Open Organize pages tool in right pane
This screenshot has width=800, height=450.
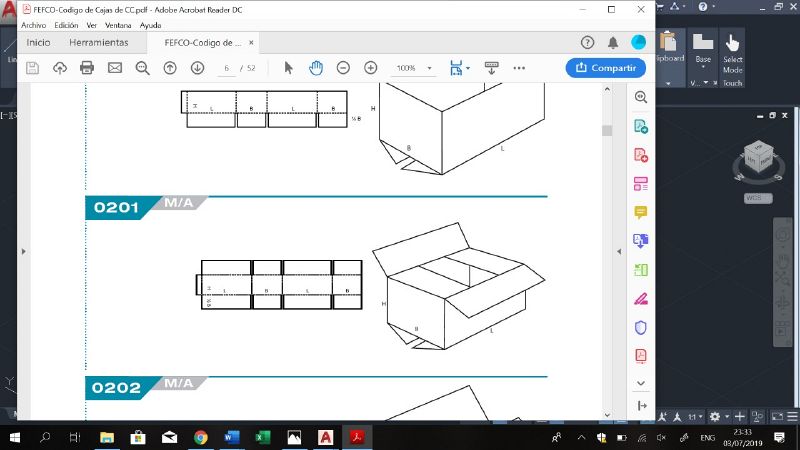[x=641, y=184]
